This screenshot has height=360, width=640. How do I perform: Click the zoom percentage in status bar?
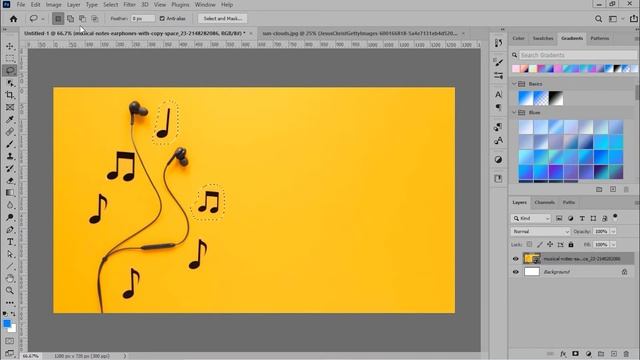pos(31,356)
